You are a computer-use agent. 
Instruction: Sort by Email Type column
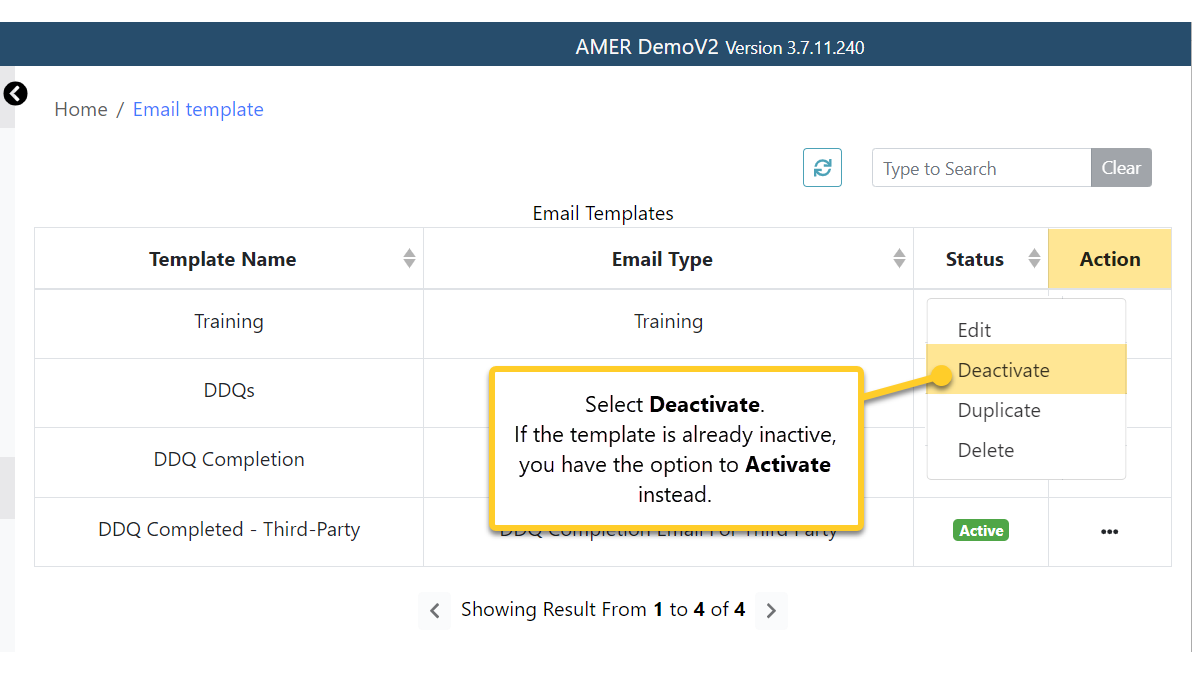coord(899,259)
